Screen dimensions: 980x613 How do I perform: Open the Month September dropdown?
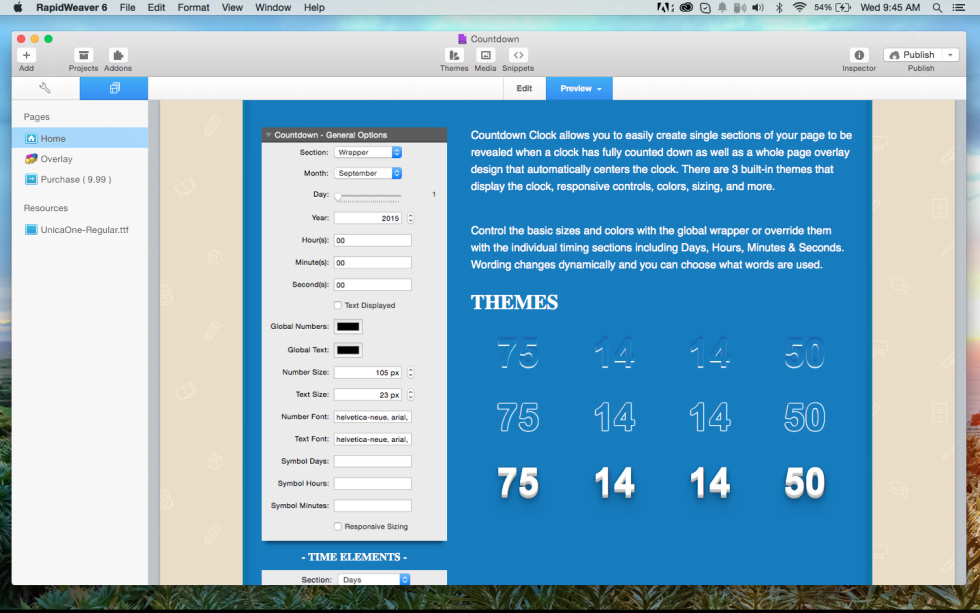[x=368, y=173]
